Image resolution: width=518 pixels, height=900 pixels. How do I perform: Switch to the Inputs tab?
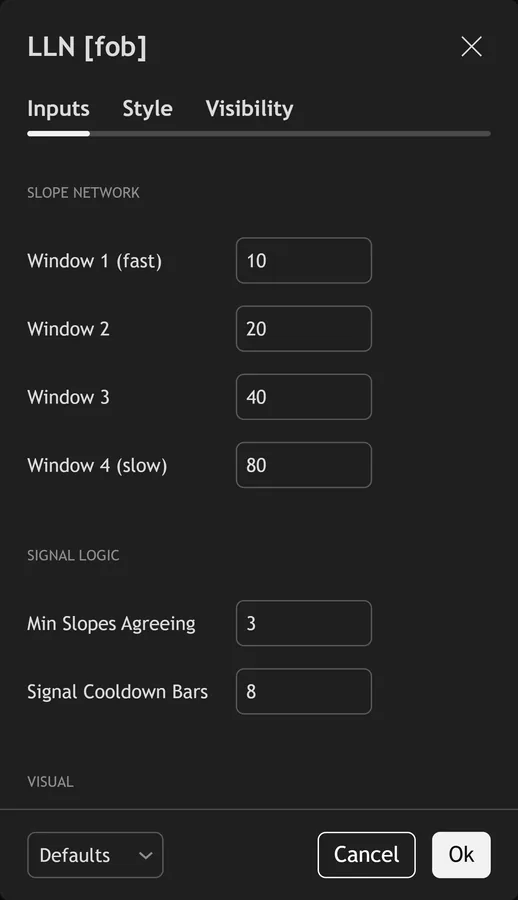(x=58, y=108)
